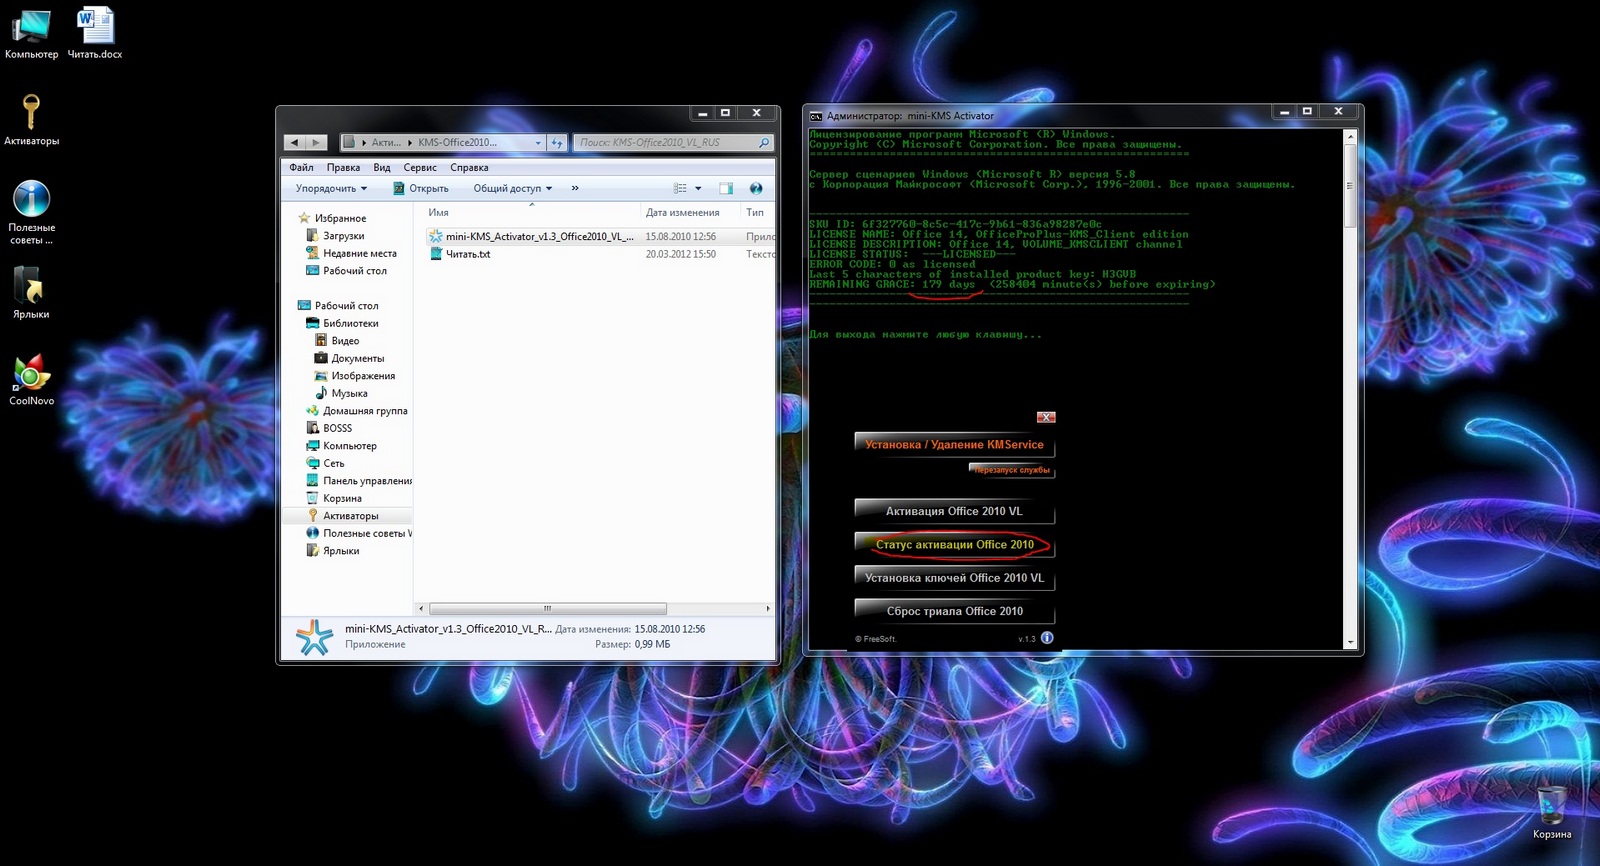This screenshot has width=1600, height=866.
Task: Click the console icon in the mini-KMS Activator title bar
Action: point(816,116)
